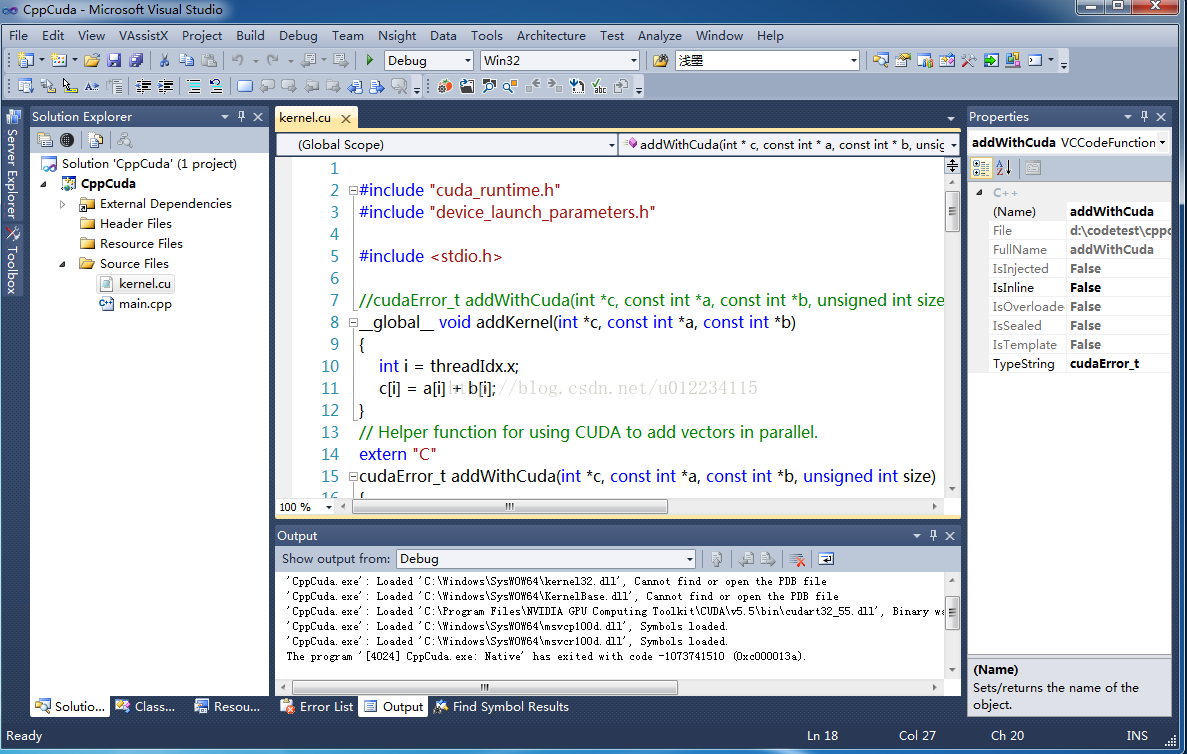The image size is (1187, 754).
Task: Open the VAssistX menu
Action: pyautogui.click(x=143, y=36)
